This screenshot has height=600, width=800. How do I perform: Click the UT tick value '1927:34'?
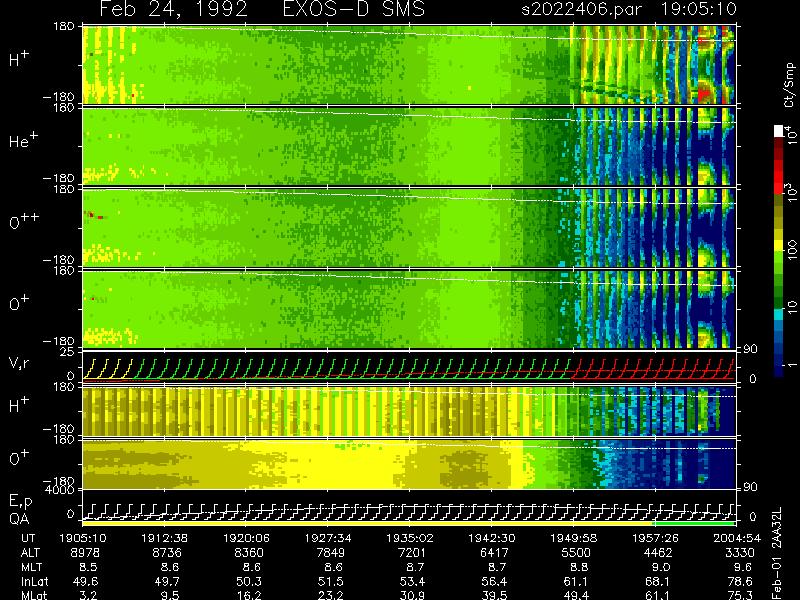(328, 538)
